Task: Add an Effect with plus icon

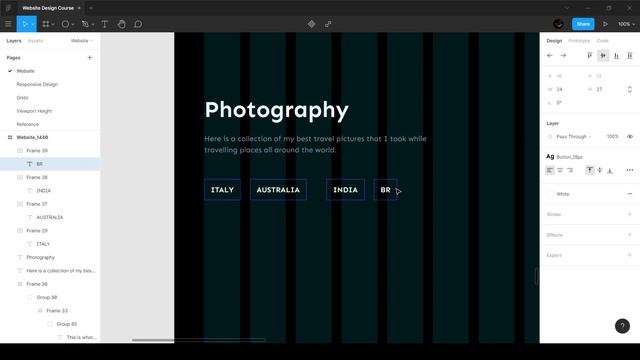Action: pyautogui.click(x=629, y=235)
